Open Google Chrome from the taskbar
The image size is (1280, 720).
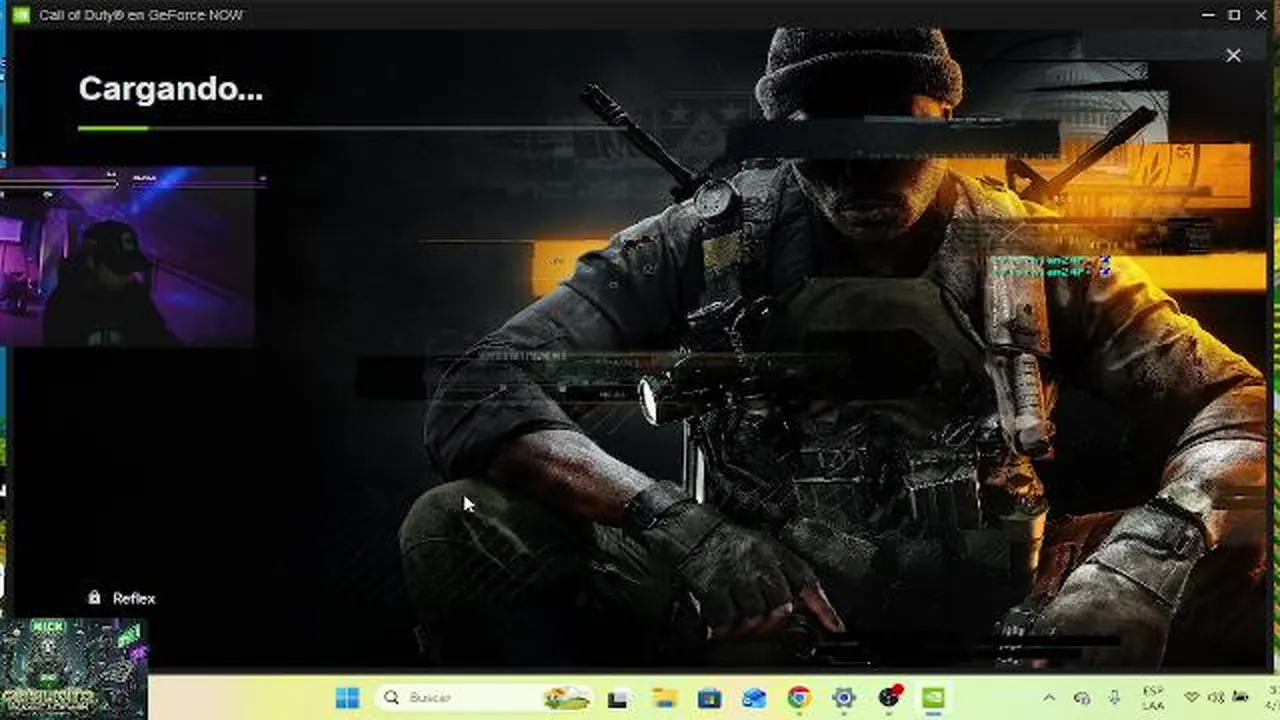799,697
